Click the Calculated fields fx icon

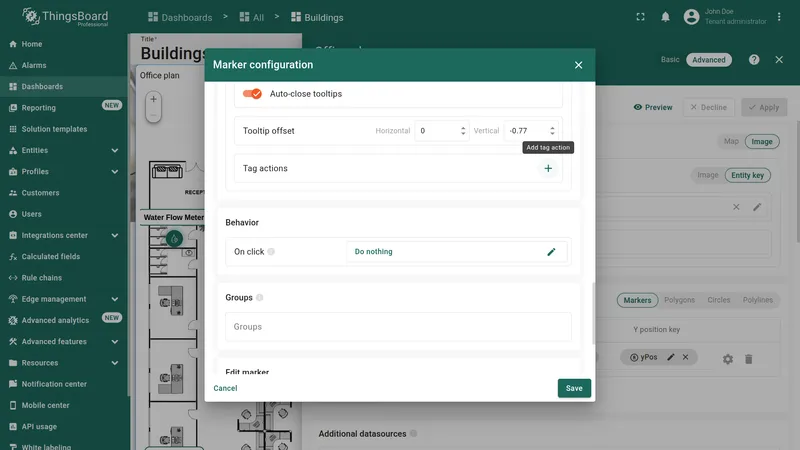tap(13, 257)
